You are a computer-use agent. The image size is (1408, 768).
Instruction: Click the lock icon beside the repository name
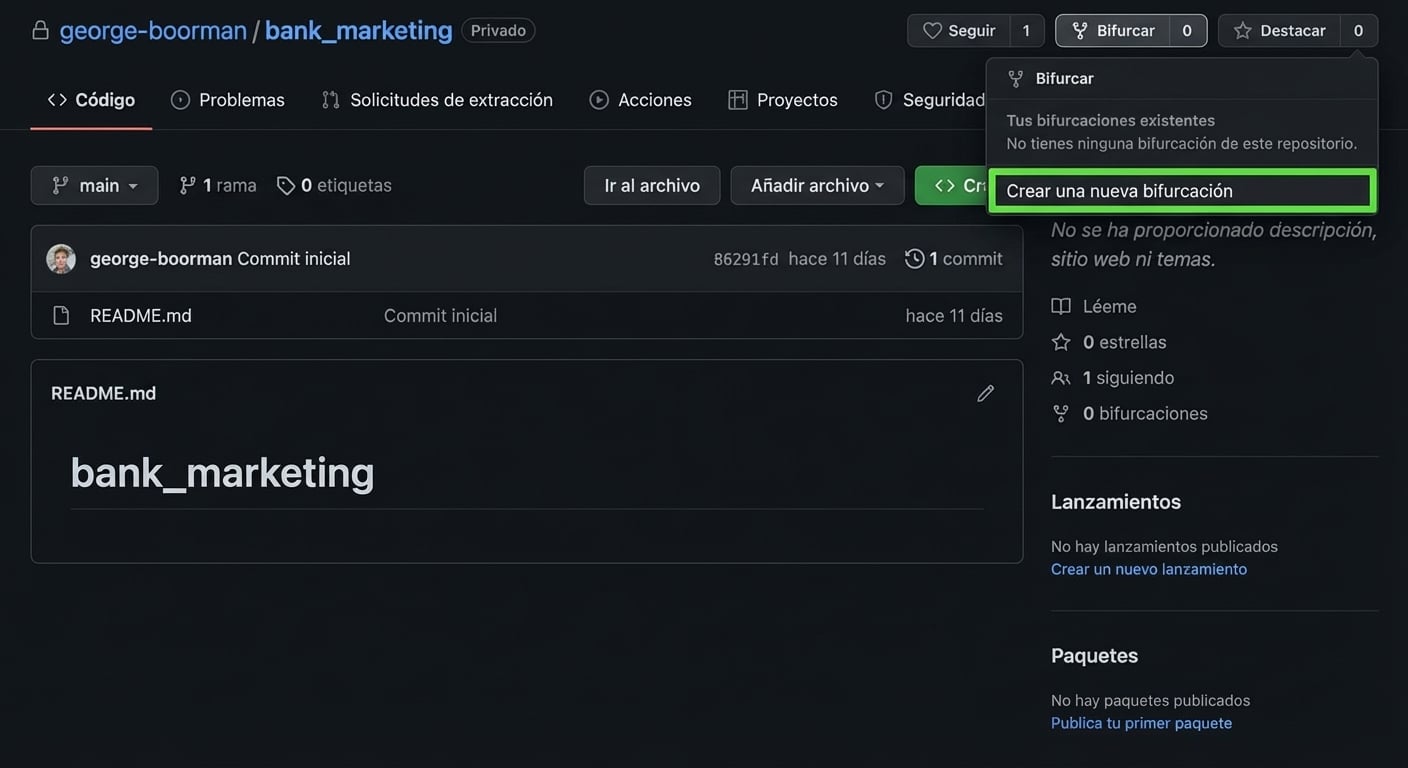pyautogui.click(x=40, y=31)
